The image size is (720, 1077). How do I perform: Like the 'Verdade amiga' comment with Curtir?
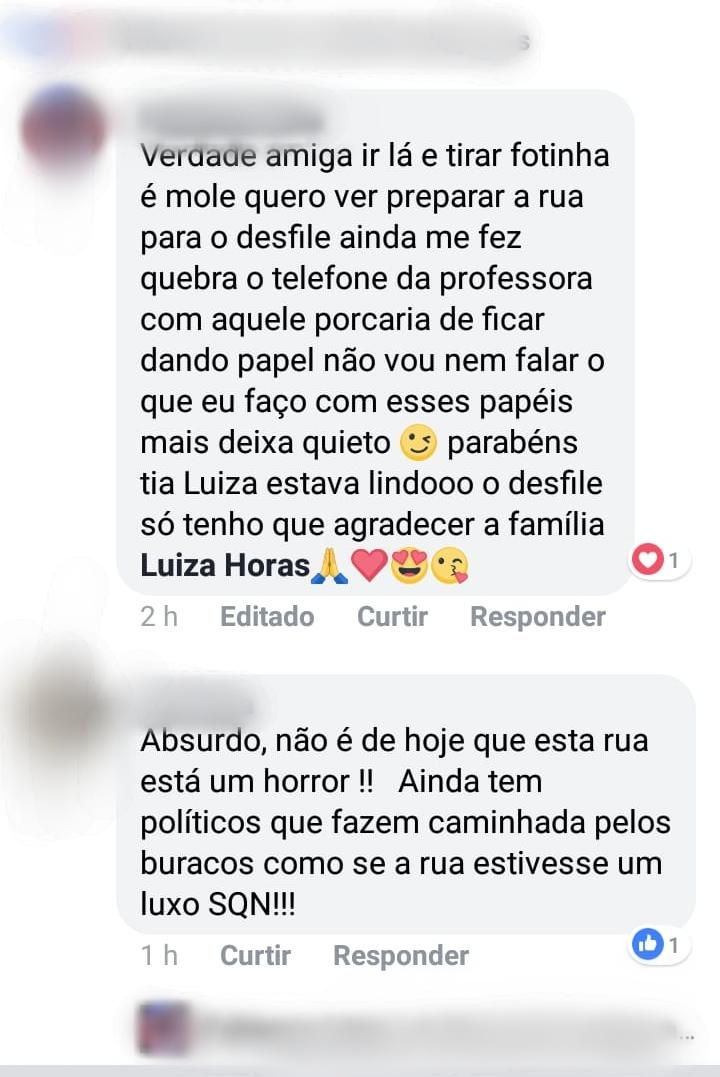[392, 616]
